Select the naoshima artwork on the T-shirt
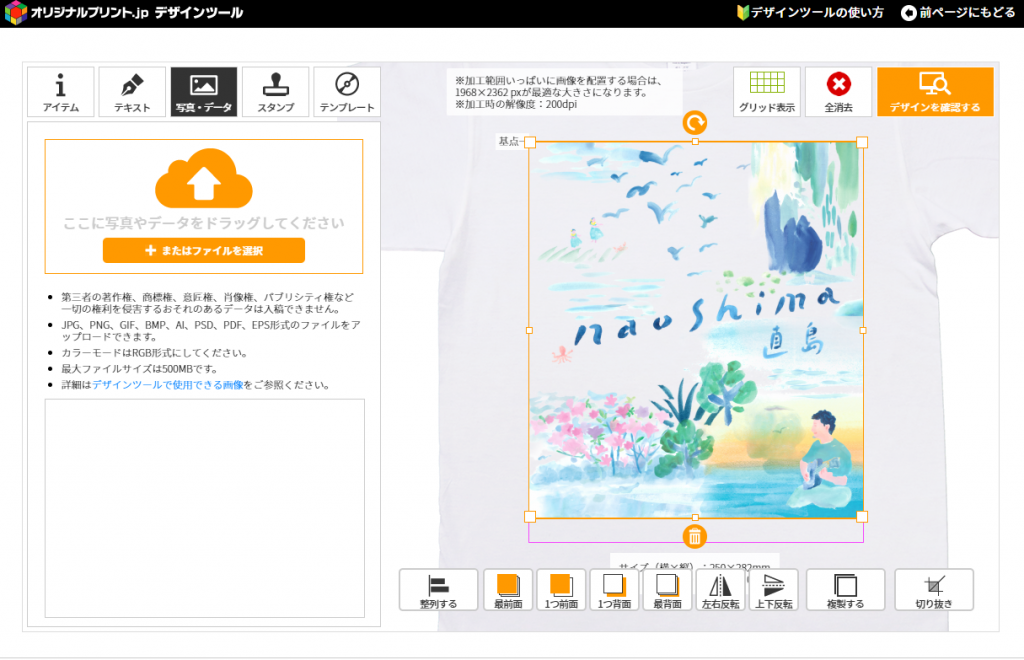Image resolution: width=1024 pixels, height=660 pixels. coord(696,330)
